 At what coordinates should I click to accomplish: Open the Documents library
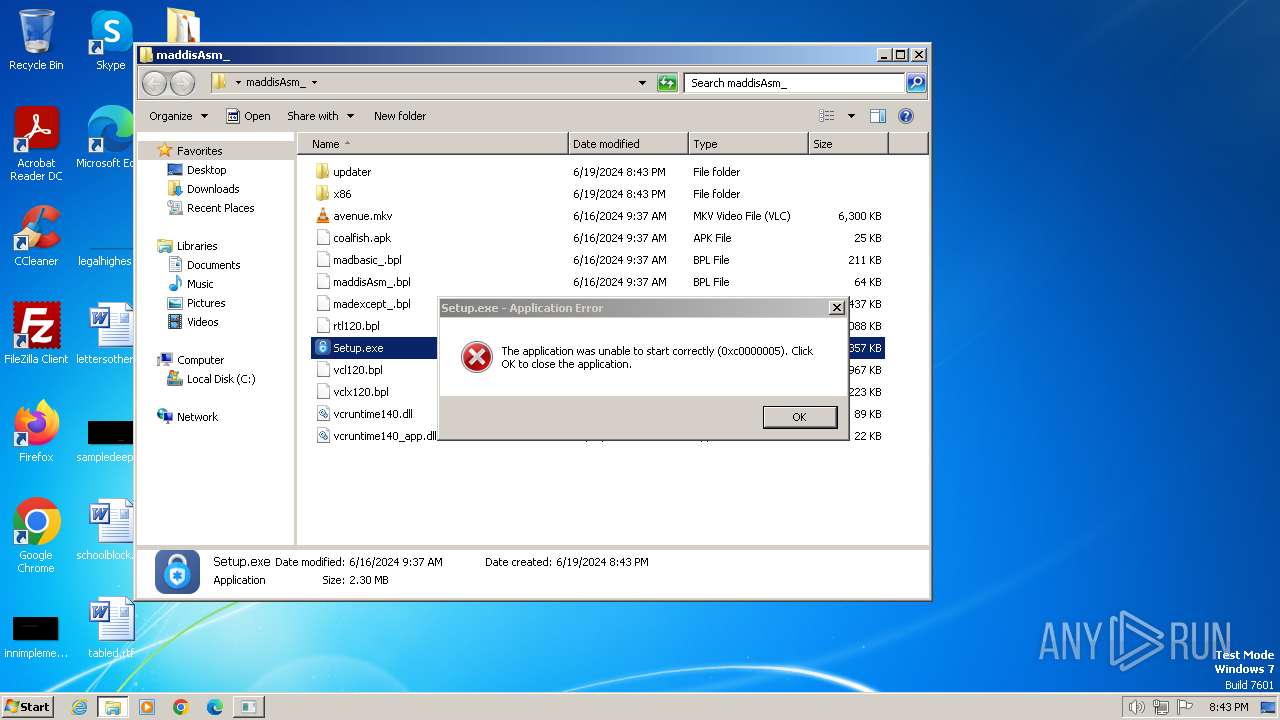213,265
